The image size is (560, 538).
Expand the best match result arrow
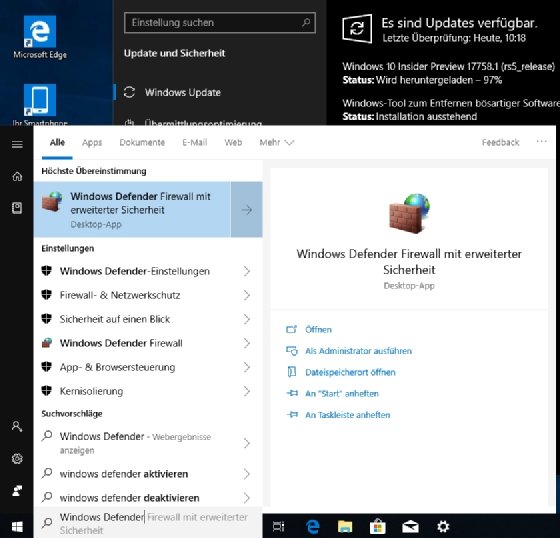coord(247,210)
